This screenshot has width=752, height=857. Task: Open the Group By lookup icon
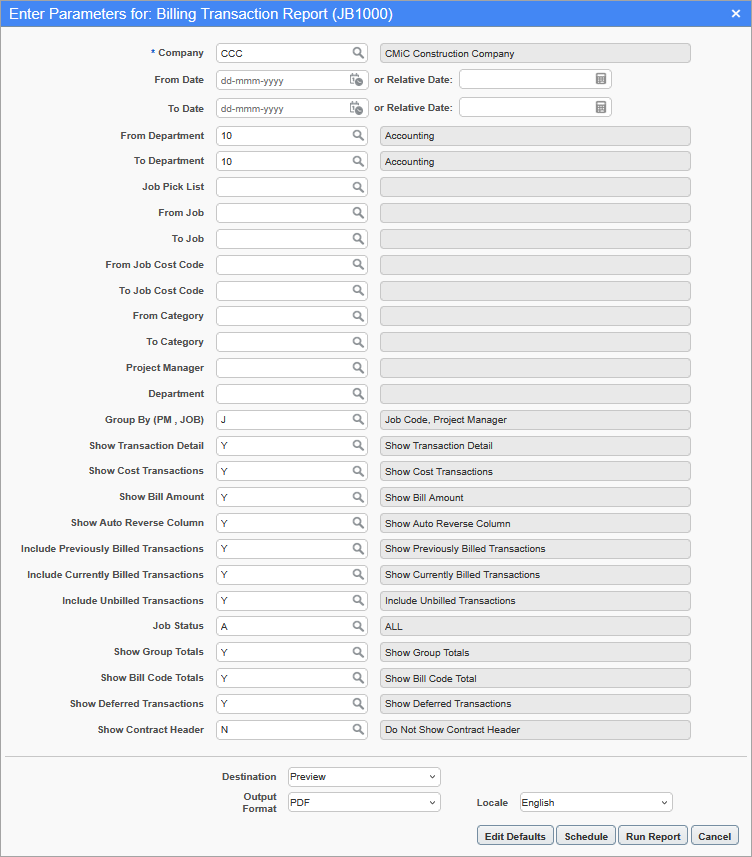tap(358, 419)
